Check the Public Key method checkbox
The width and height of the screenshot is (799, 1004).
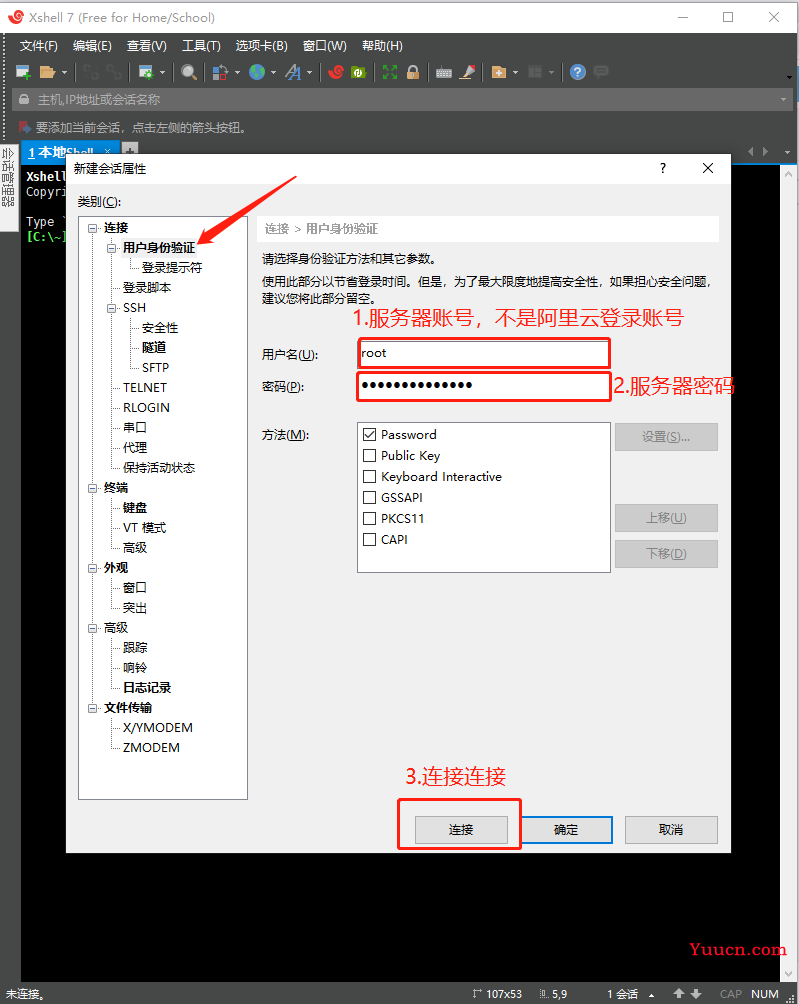click(x=369, y=455)
